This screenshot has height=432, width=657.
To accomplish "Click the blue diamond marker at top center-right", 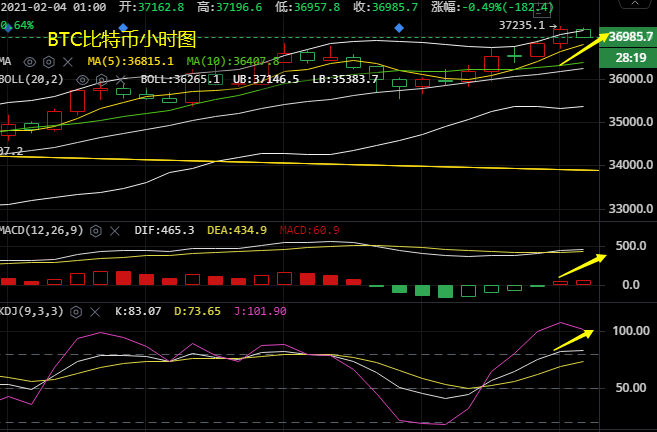I will point(399,27).
